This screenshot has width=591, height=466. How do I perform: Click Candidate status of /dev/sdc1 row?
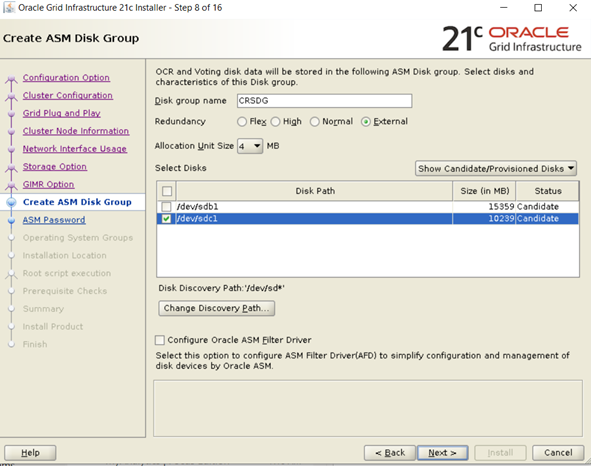538,219
